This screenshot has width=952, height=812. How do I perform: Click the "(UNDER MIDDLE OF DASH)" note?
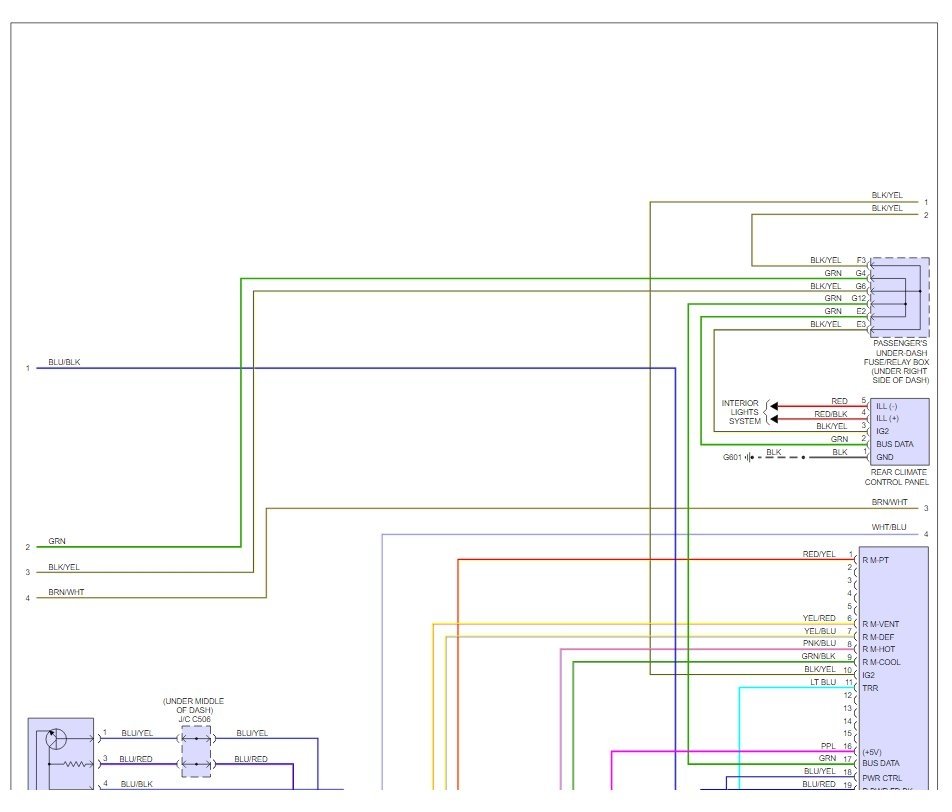click(x=194, y=705)
